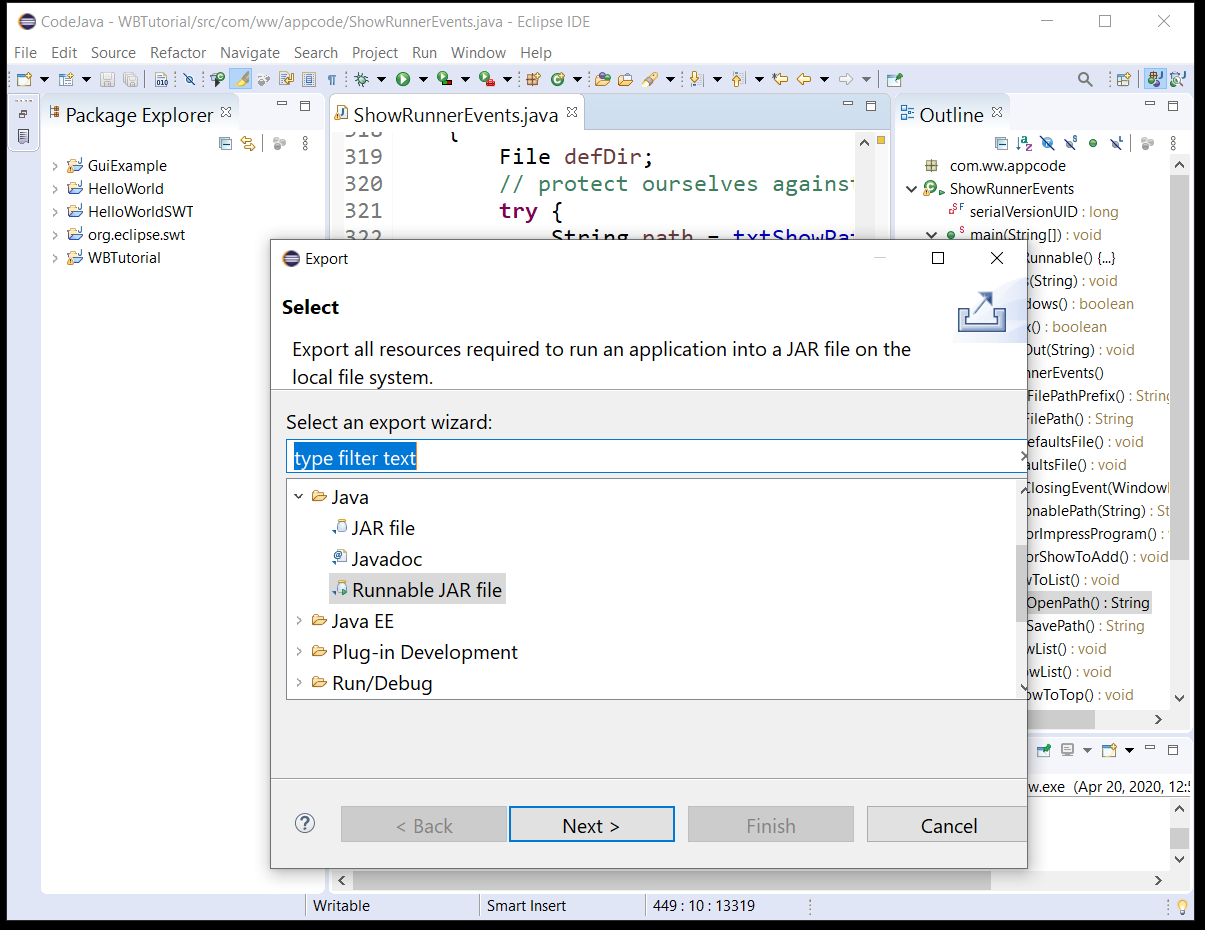Switch to the ShowRunnerEvents.java editor tab

click(x=455, y=115)
